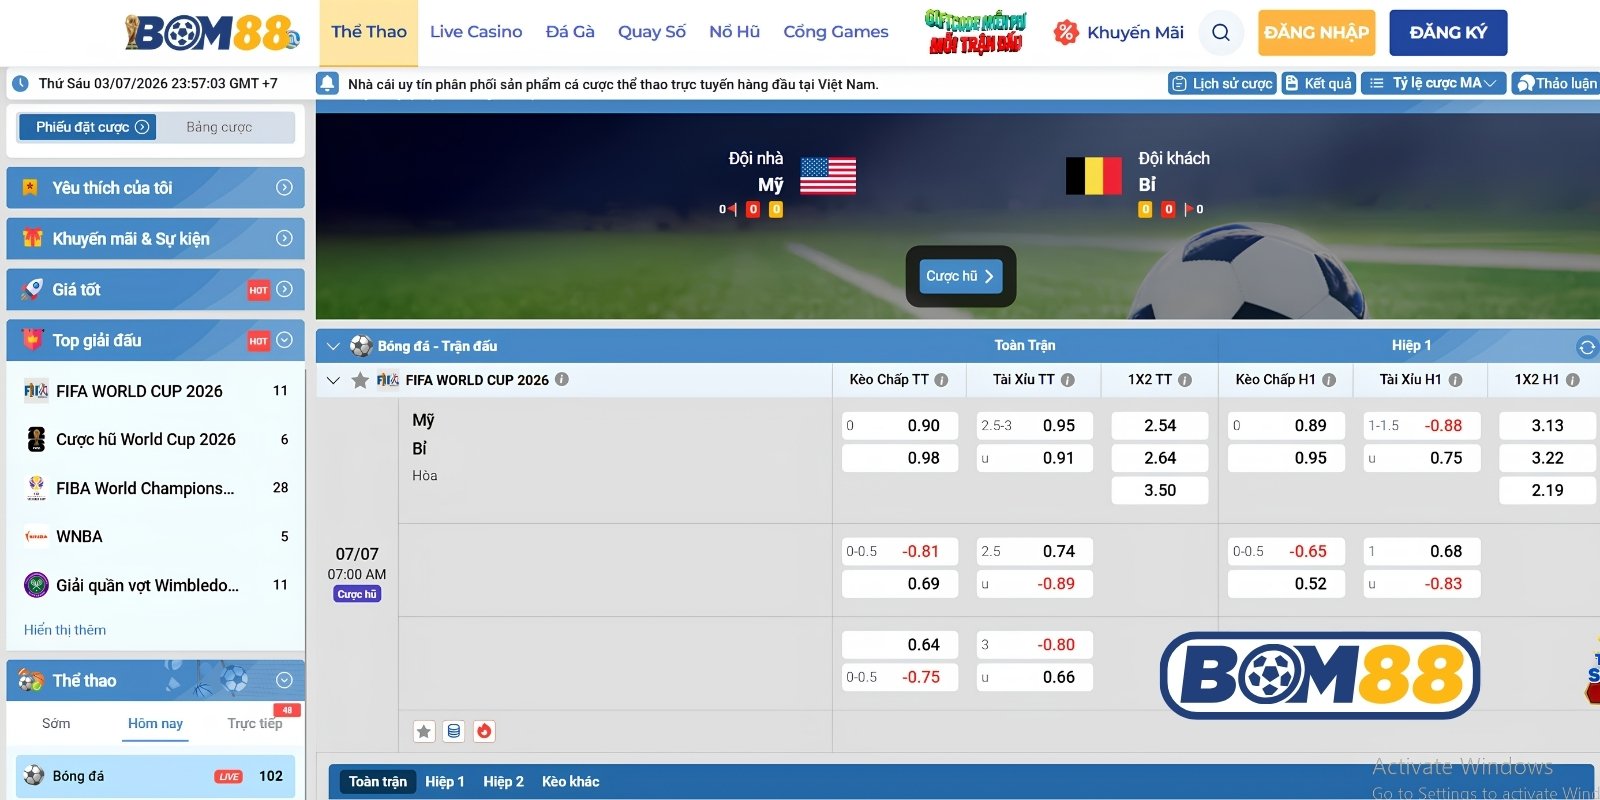The height and width of the screenshot is (800, 1600).
Task: Open the statistics stack icon below match
Action: click(454, 731)
